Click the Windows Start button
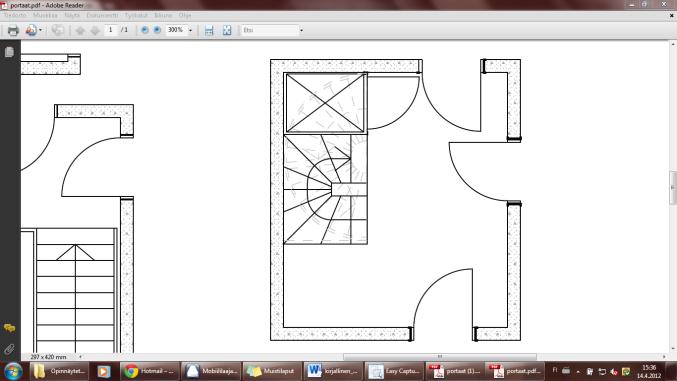This screenshot has height=381, width=677. pyautogui.click(x=13, y=371)
